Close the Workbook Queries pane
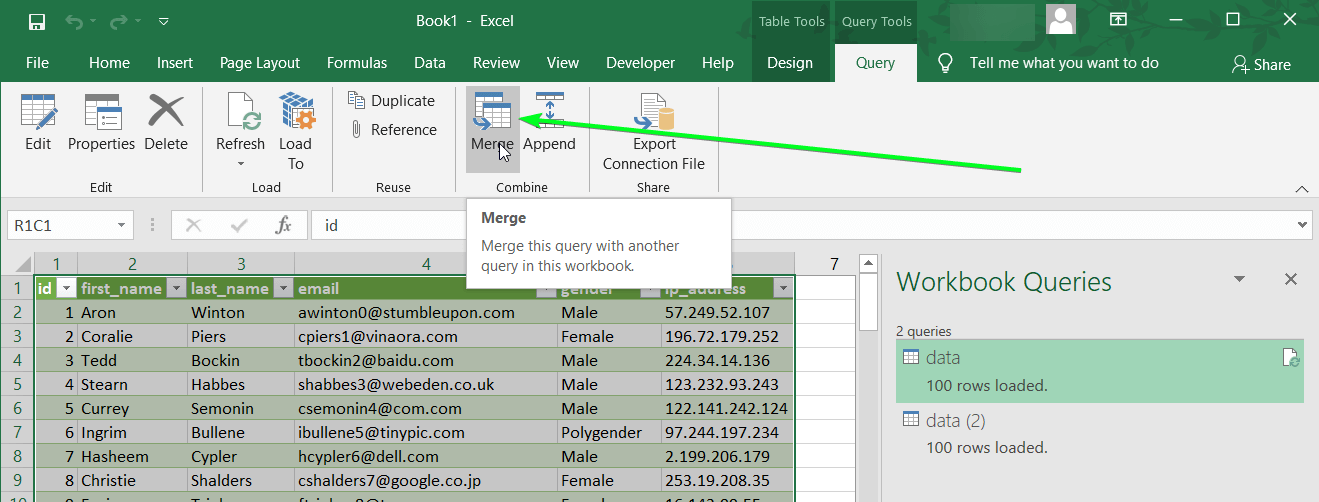The width and height of the screenshot is (1319, 502). click(x=1291, y=280)
